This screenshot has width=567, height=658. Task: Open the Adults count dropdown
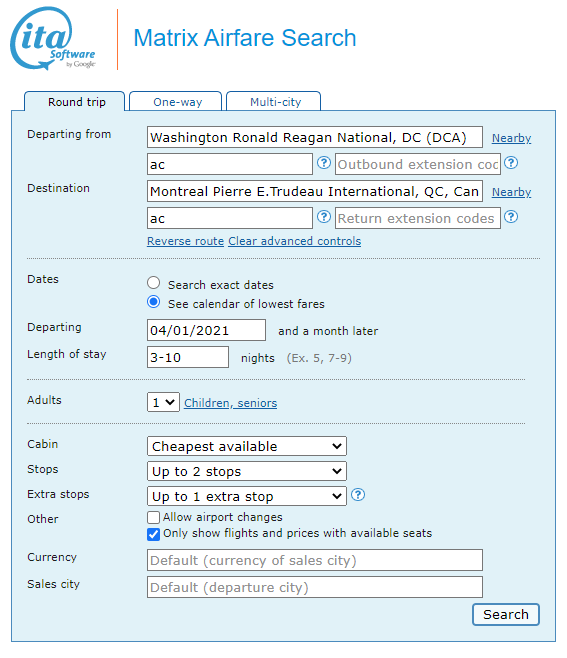click(x=163, y=402)
